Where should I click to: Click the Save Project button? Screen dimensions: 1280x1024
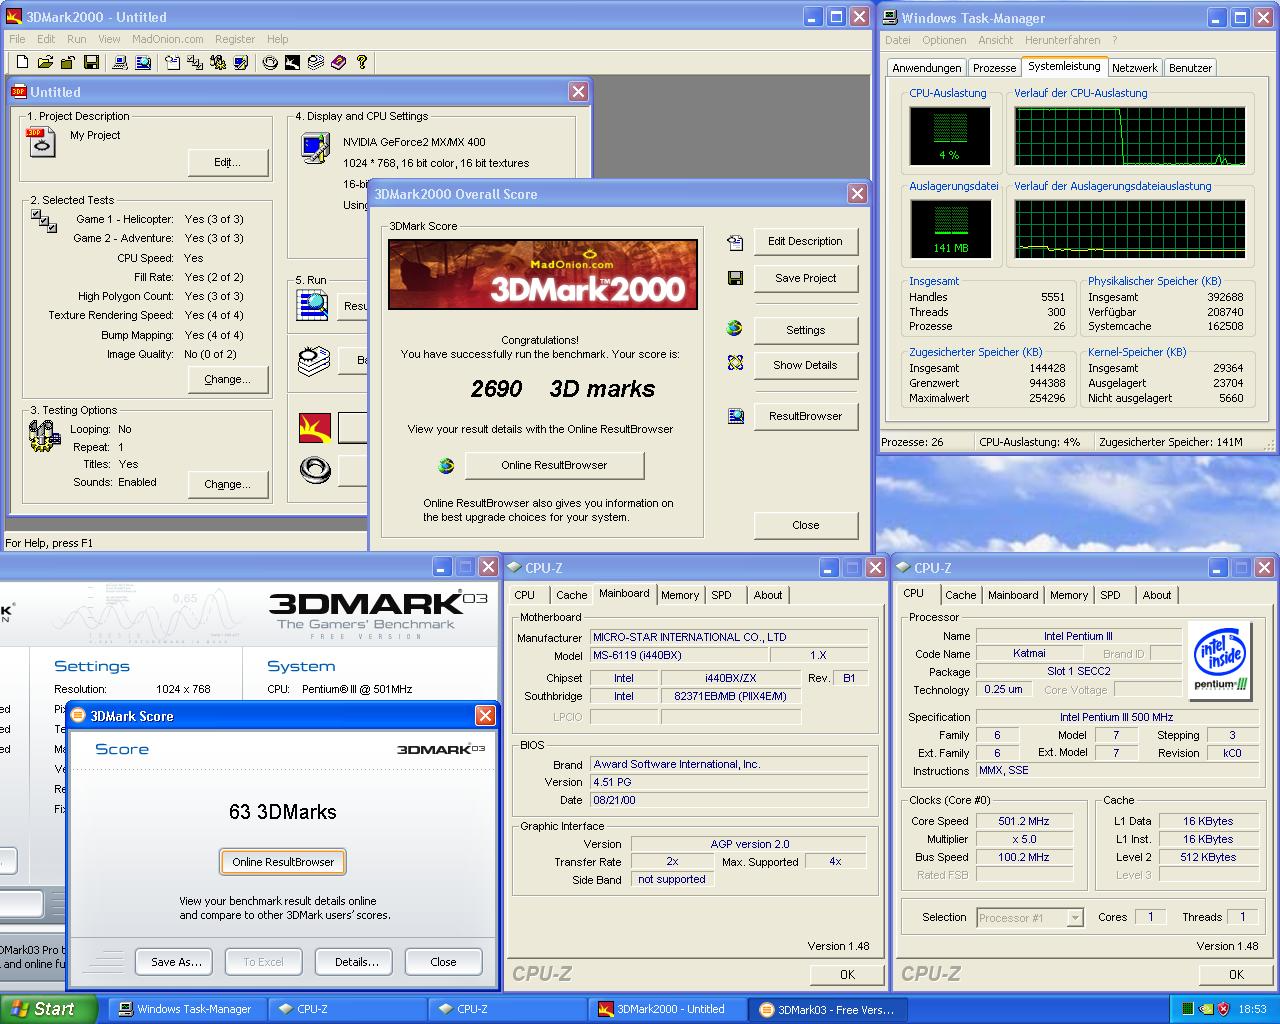point(805,278)
